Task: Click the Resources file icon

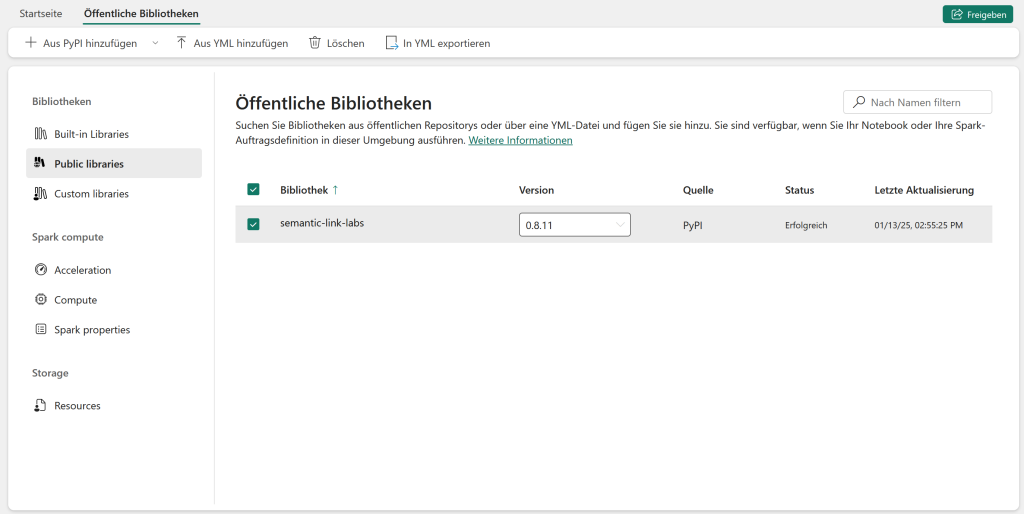Action: 40,406
